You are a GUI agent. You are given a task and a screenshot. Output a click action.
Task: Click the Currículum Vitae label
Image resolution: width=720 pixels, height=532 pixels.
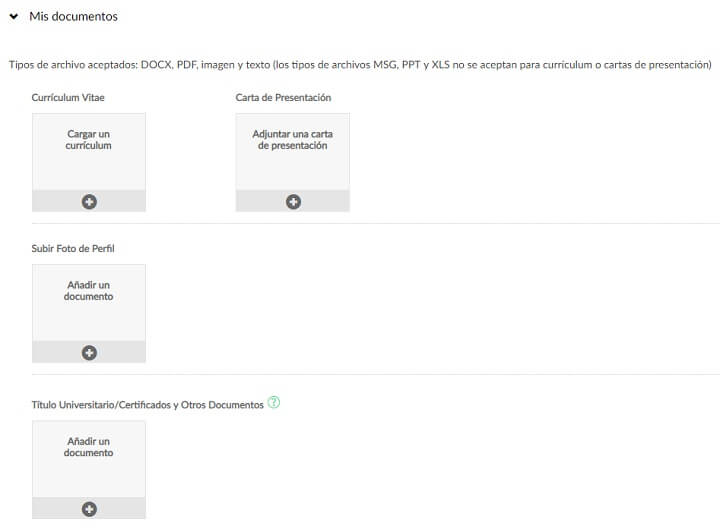tap(70, 98)
